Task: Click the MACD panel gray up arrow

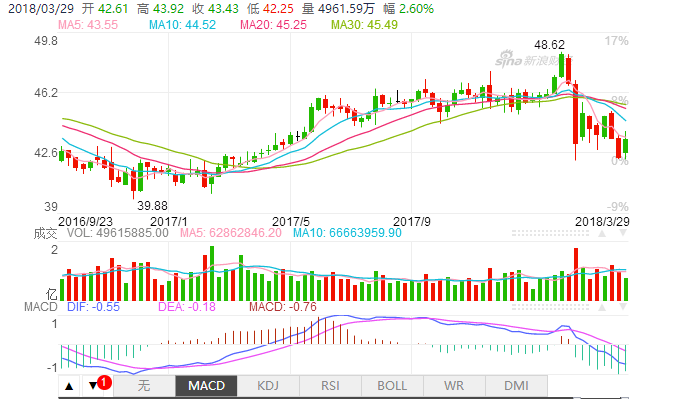Action: 602,307
